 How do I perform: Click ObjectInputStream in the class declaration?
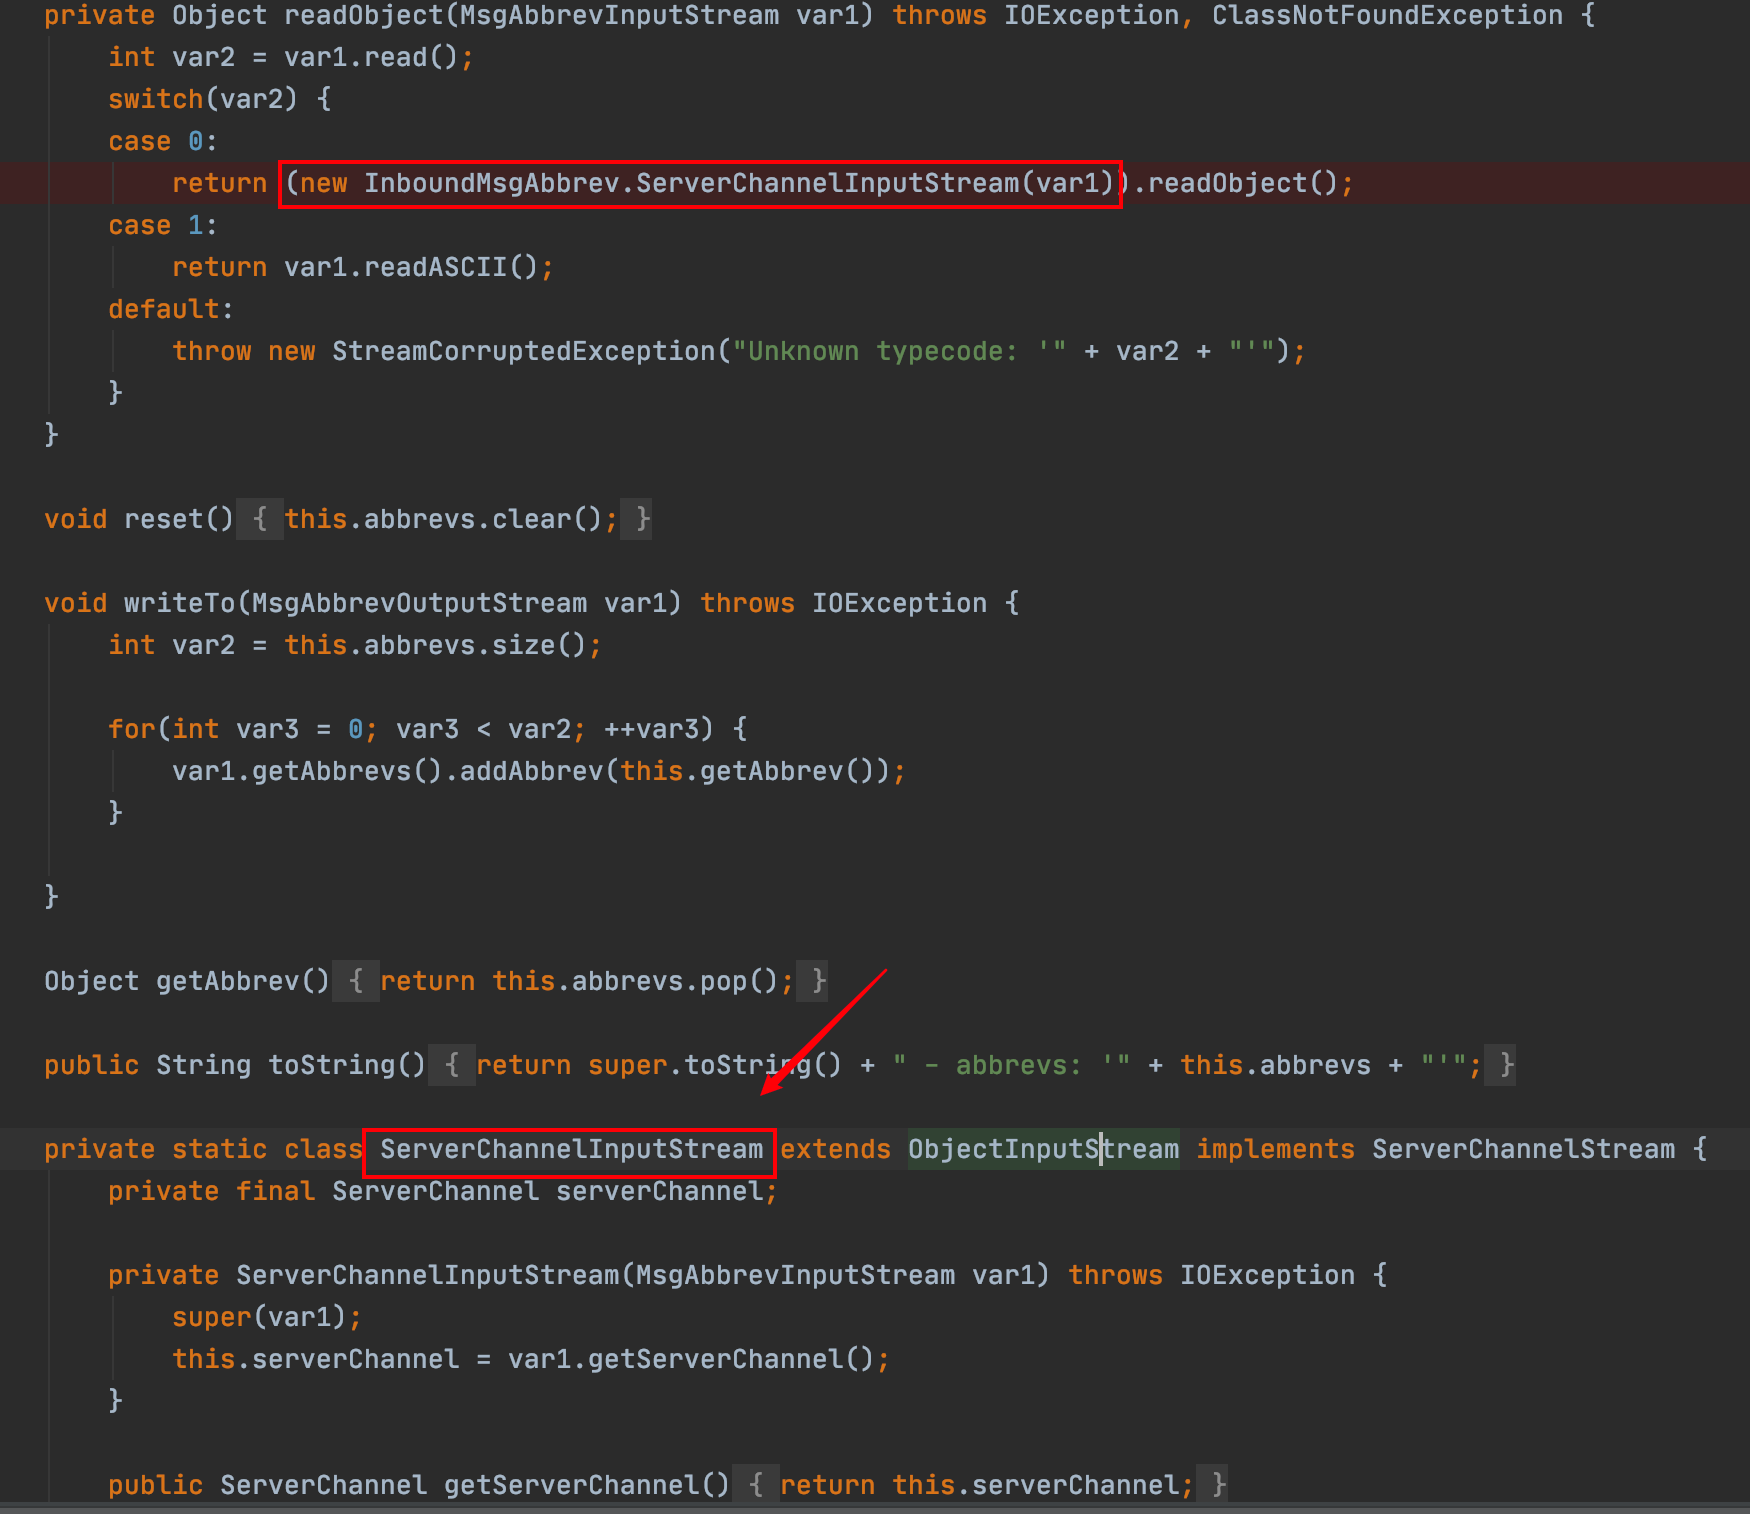tap(1042, 1149)
